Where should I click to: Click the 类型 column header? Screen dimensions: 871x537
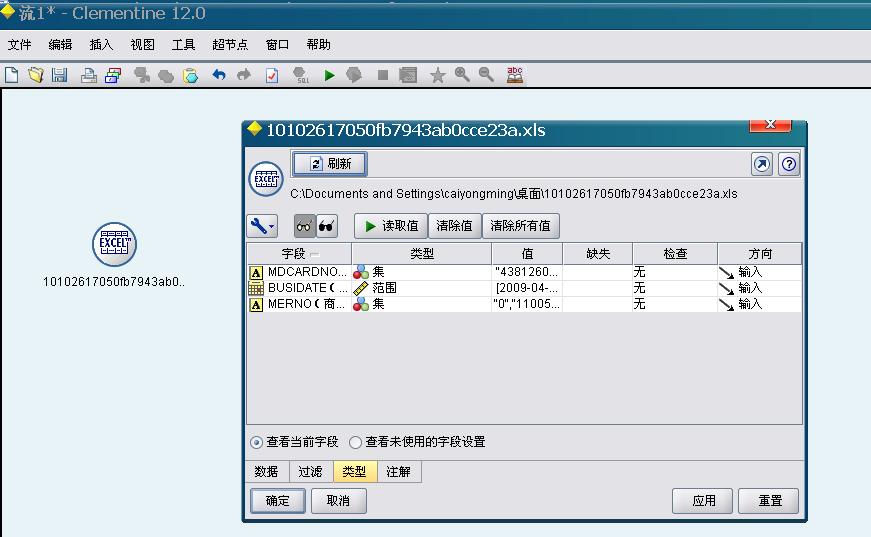coord(422,254)
